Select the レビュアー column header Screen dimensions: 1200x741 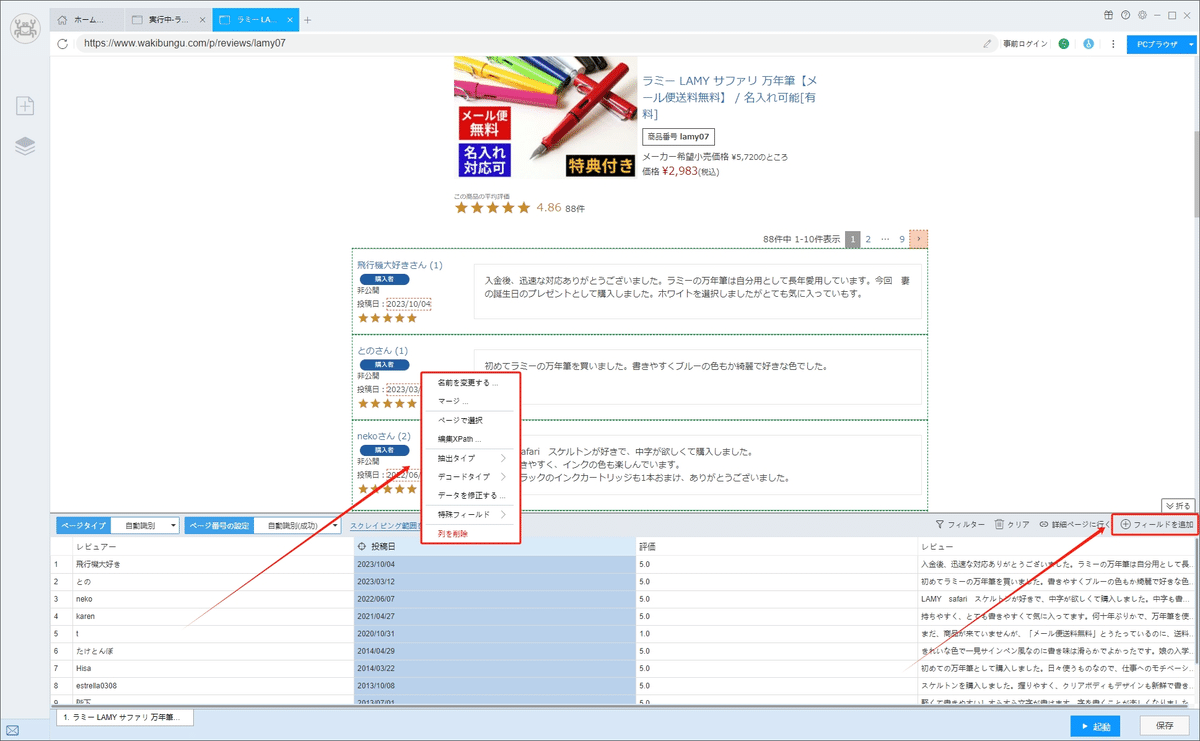(213, 547)
